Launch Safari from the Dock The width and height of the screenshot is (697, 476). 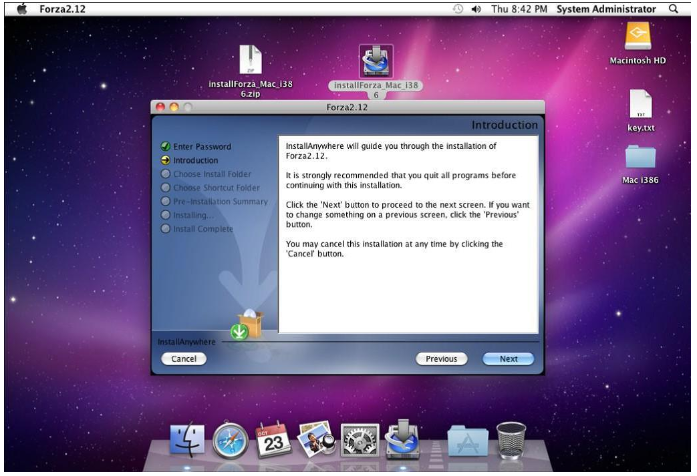coord(230,440)
